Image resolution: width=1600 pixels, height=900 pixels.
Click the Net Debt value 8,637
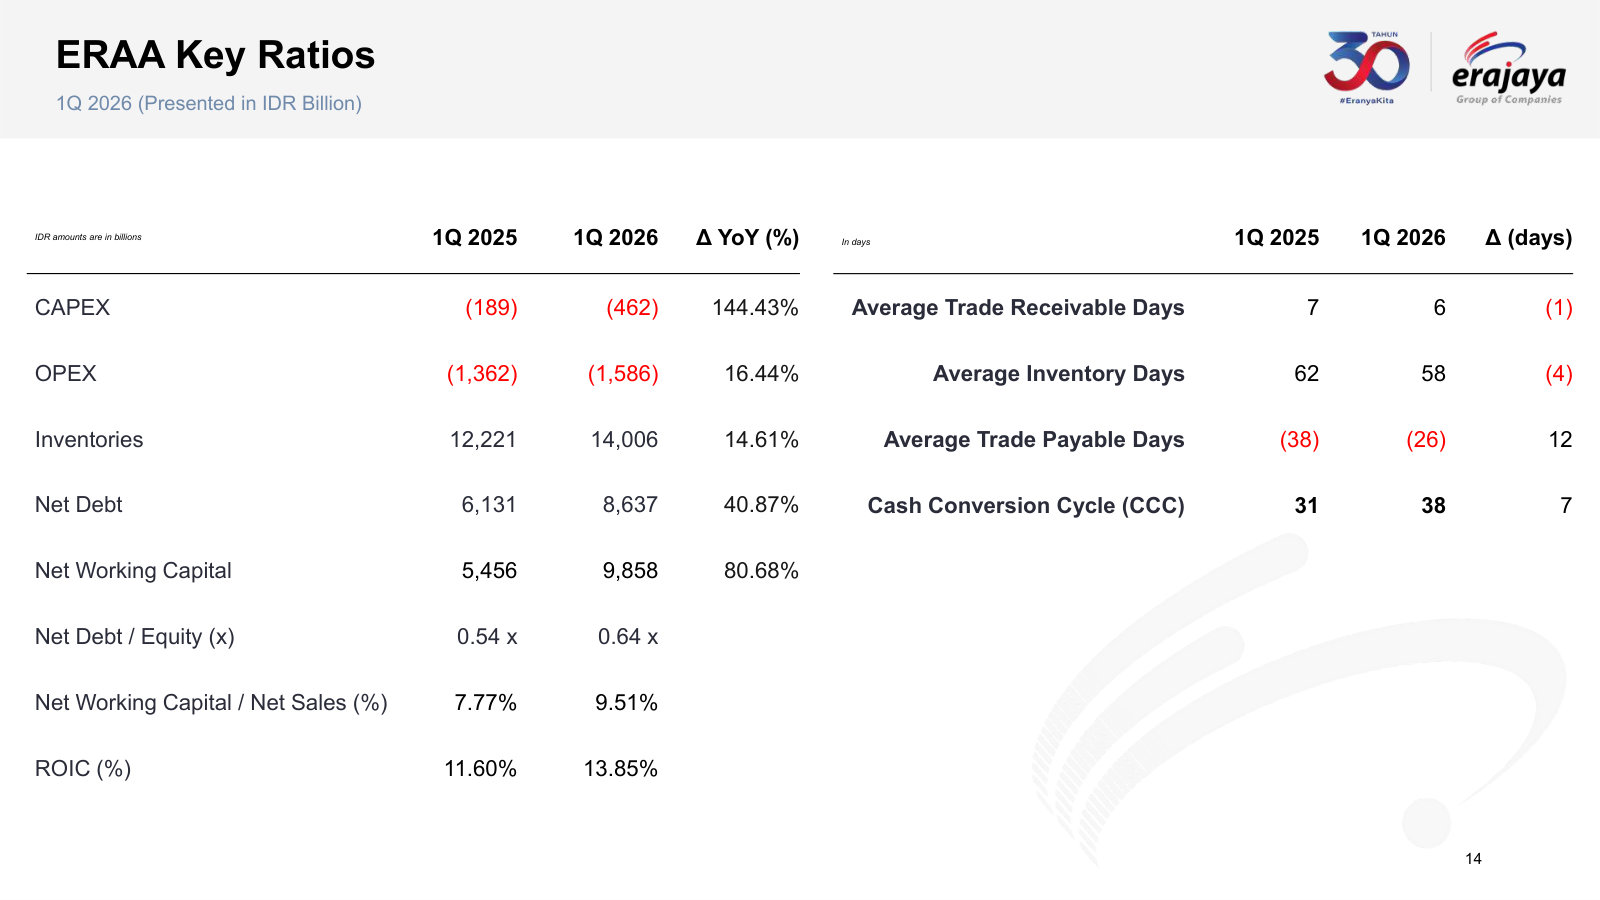[630, 505]
